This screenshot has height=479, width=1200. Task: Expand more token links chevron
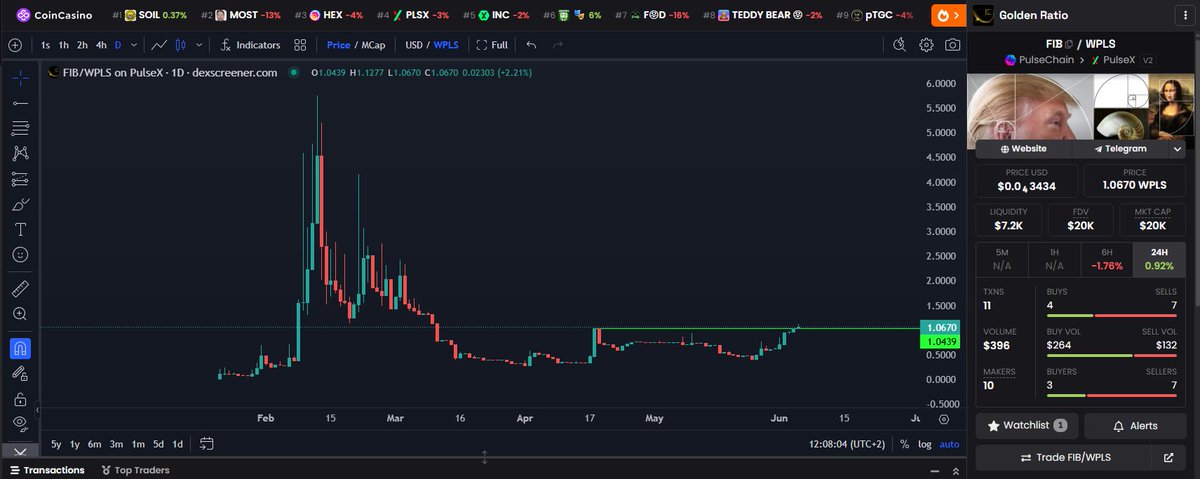click(1178, 148)
